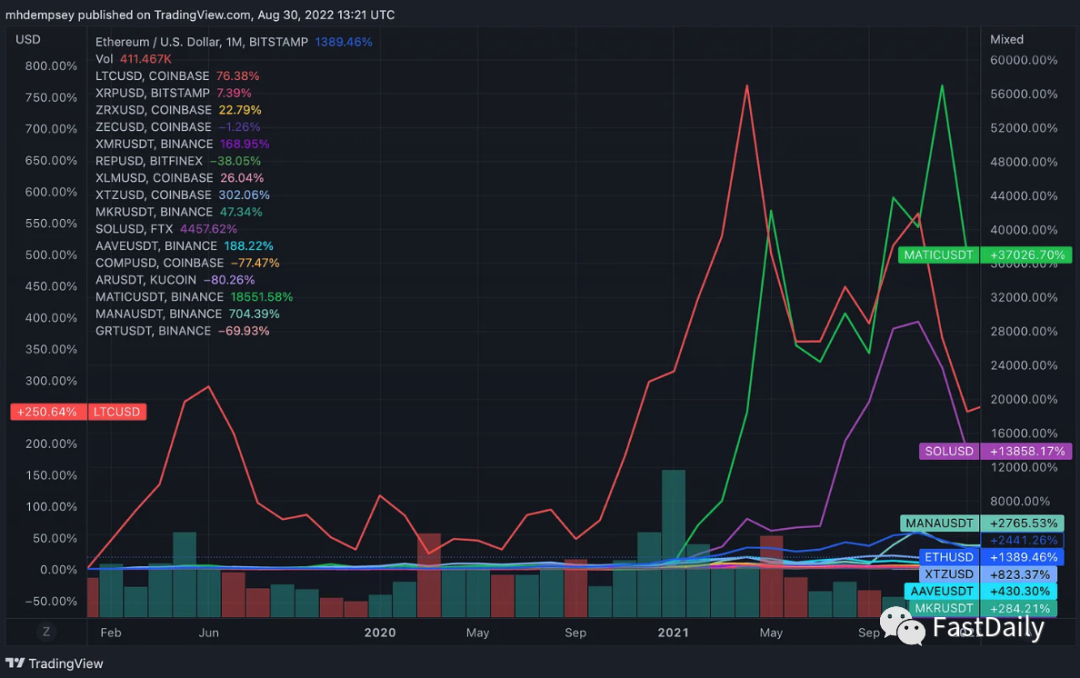Click the MKRUSDT +284.21% price label
The image size is (1080, 678).
click(982, 608)
